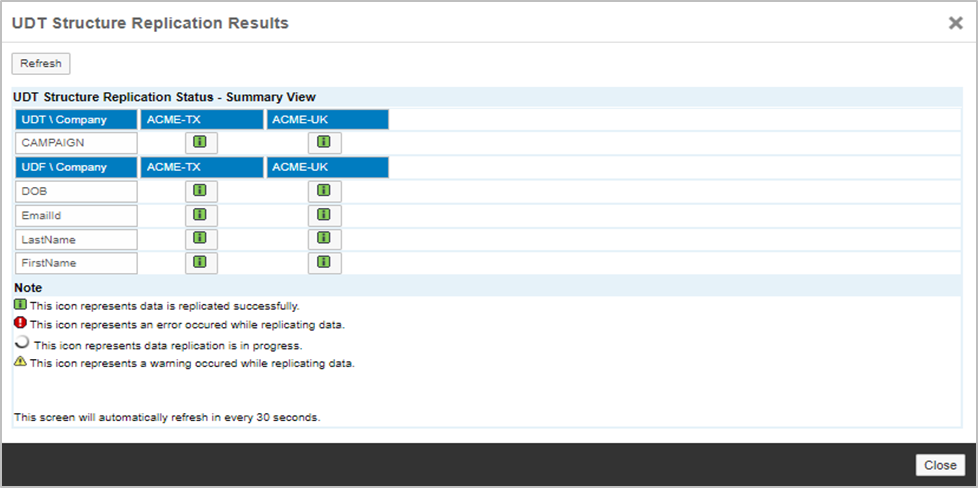Open FirstName status icon for ACME-TX
The image size is (978, 488).
coord(200,263)
